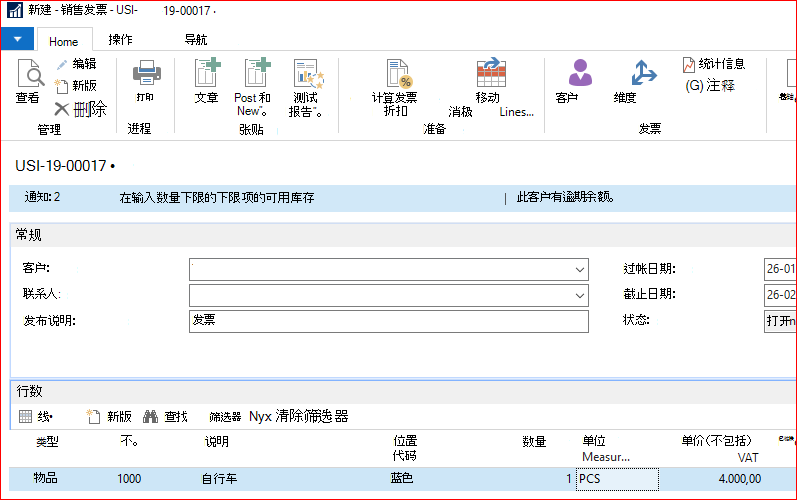Click the quantity cell showing 1

568,479
